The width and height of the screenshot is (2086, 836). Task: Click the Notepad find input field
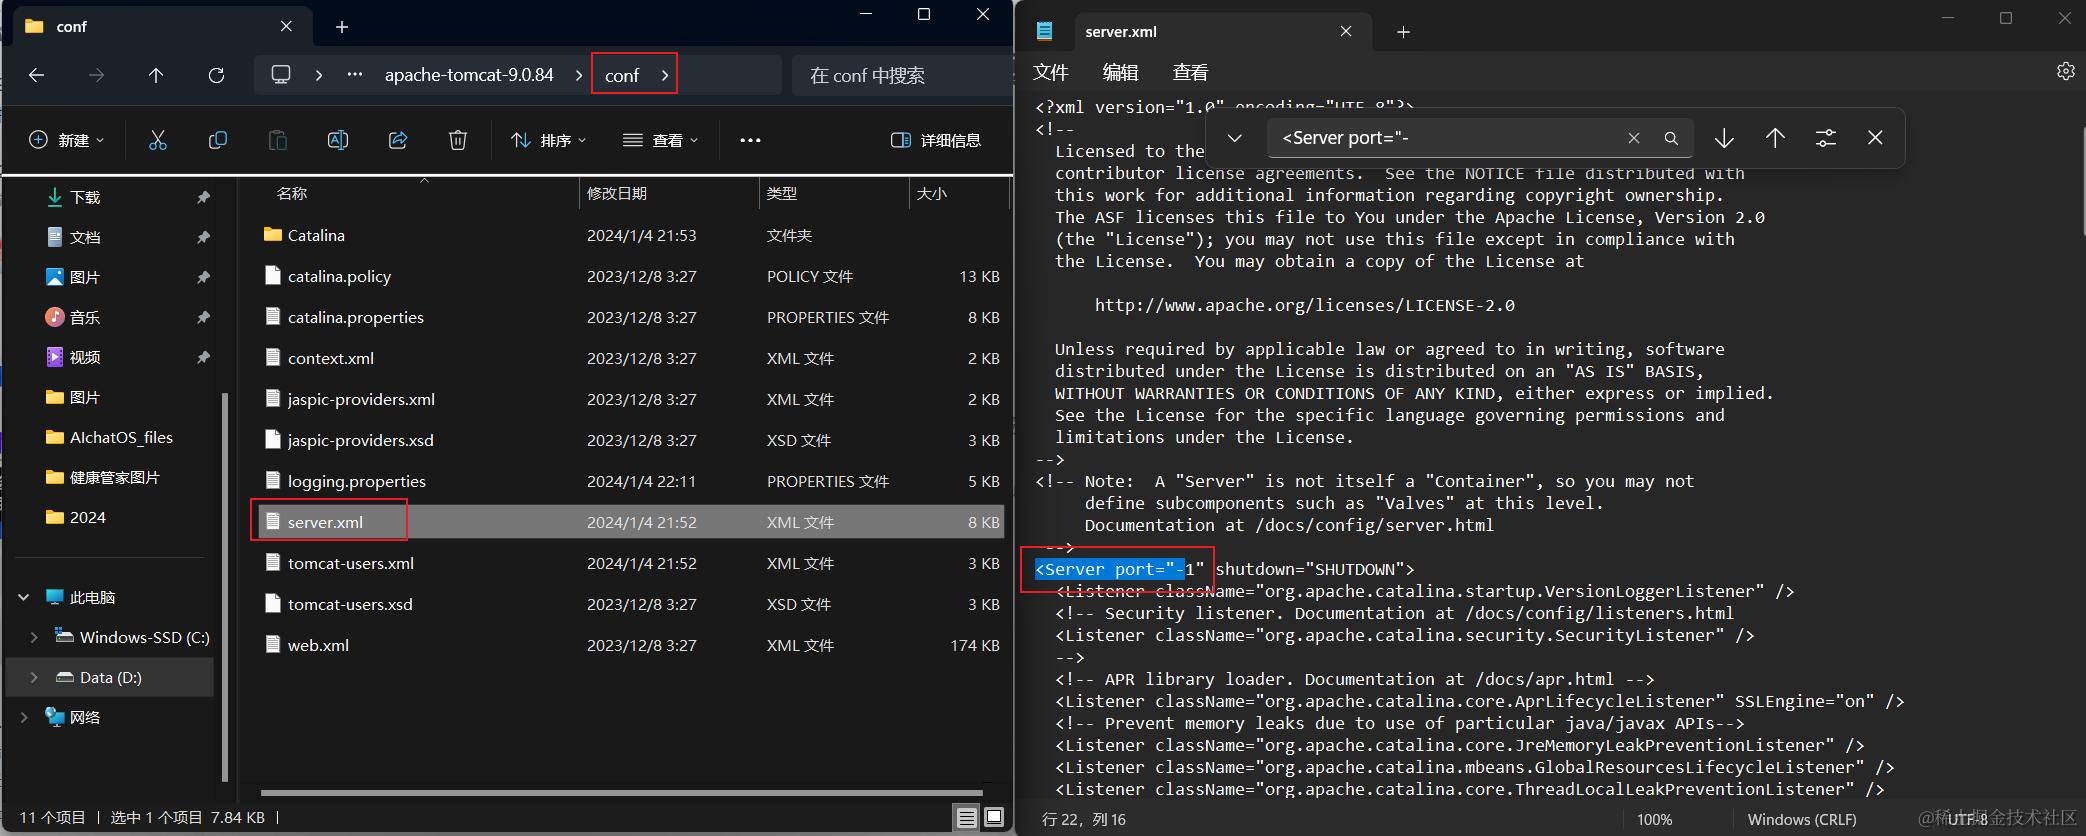tap(1450, 138)
